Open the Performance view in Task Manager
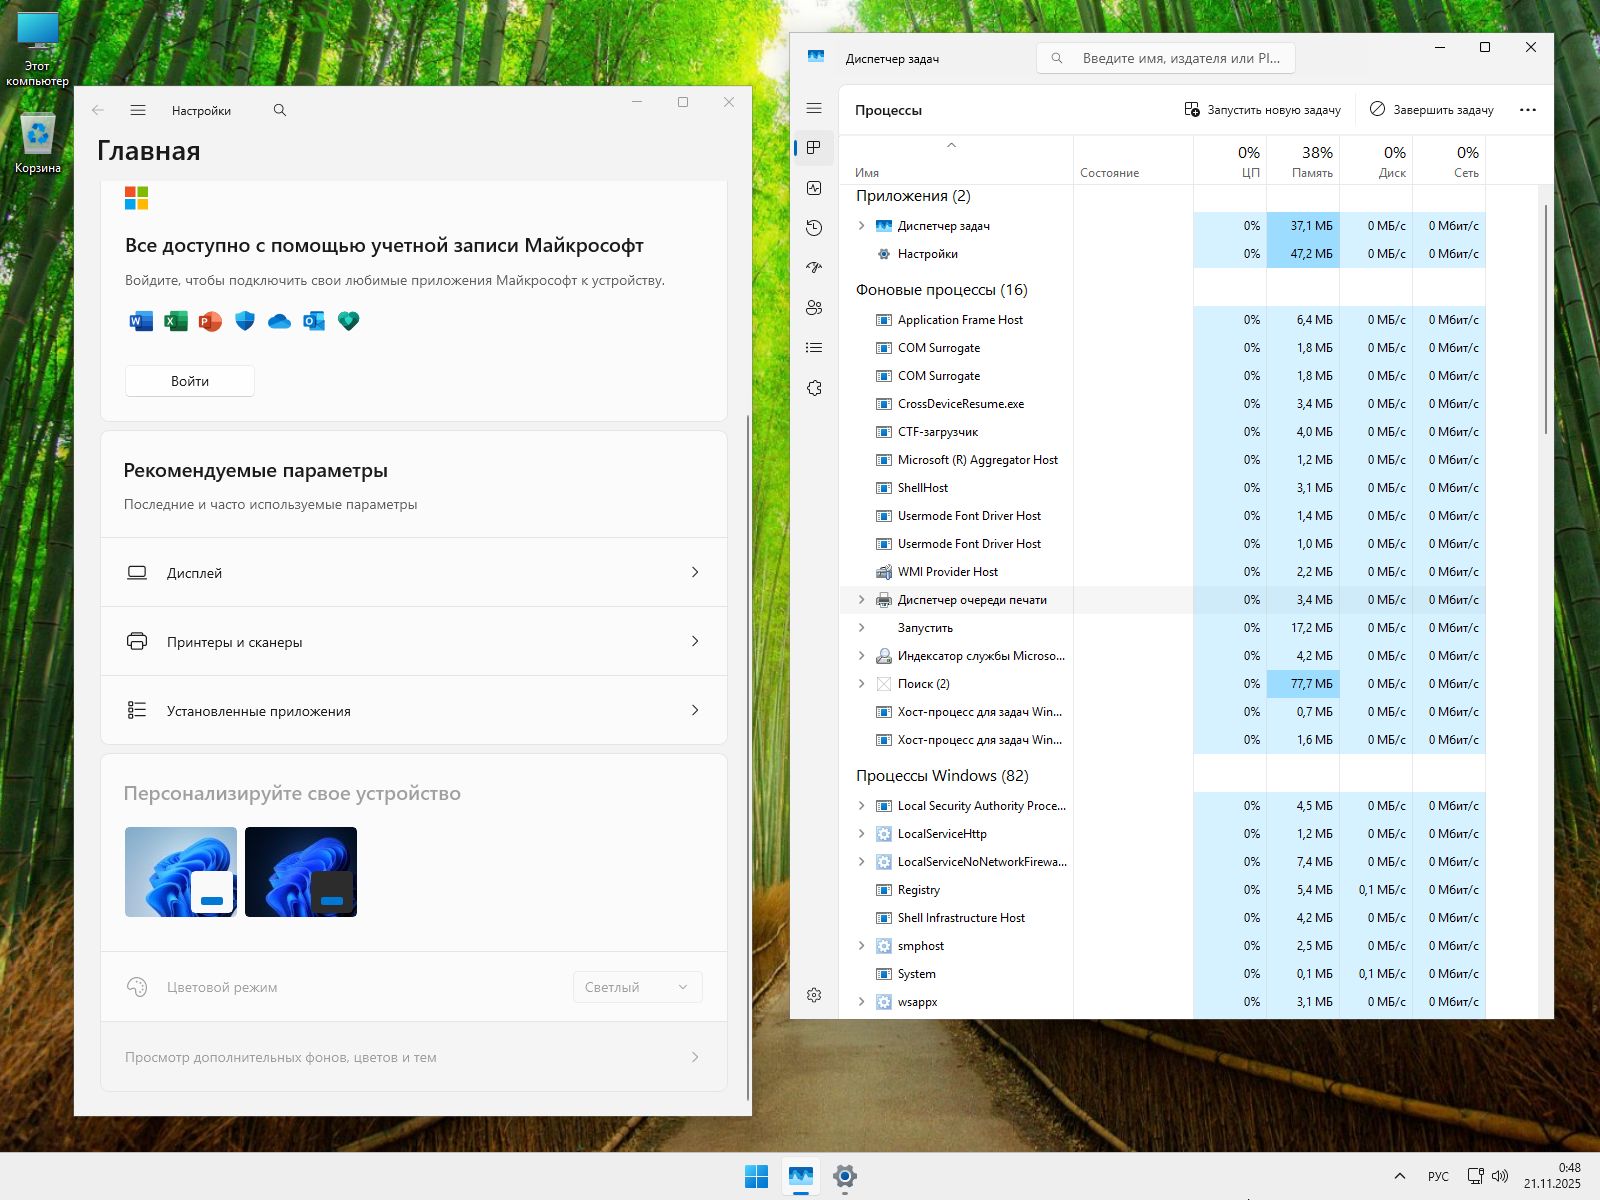Screen dimensions: 1600x1200 pos(814,187)
